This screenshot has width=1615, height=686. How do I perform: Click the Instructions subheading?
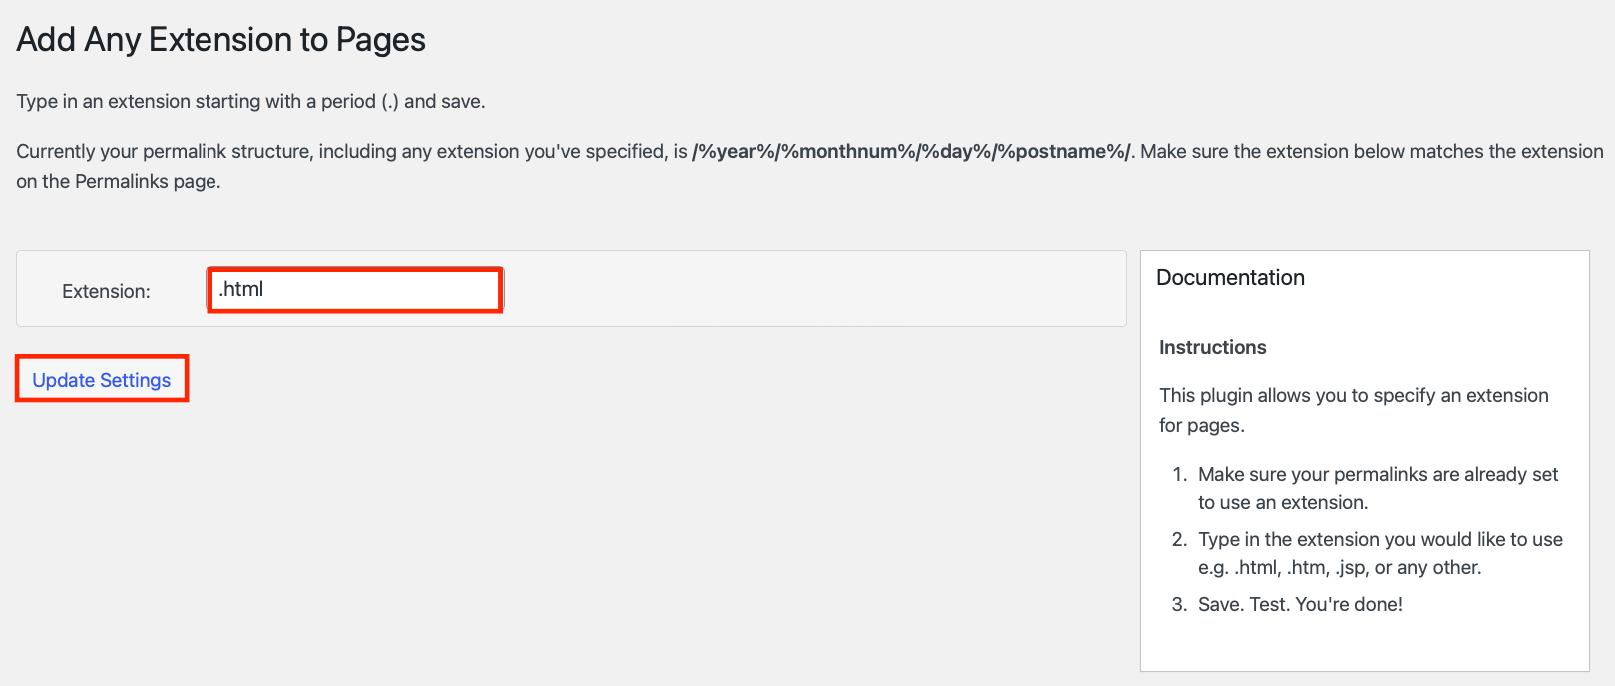[1211, 347]
